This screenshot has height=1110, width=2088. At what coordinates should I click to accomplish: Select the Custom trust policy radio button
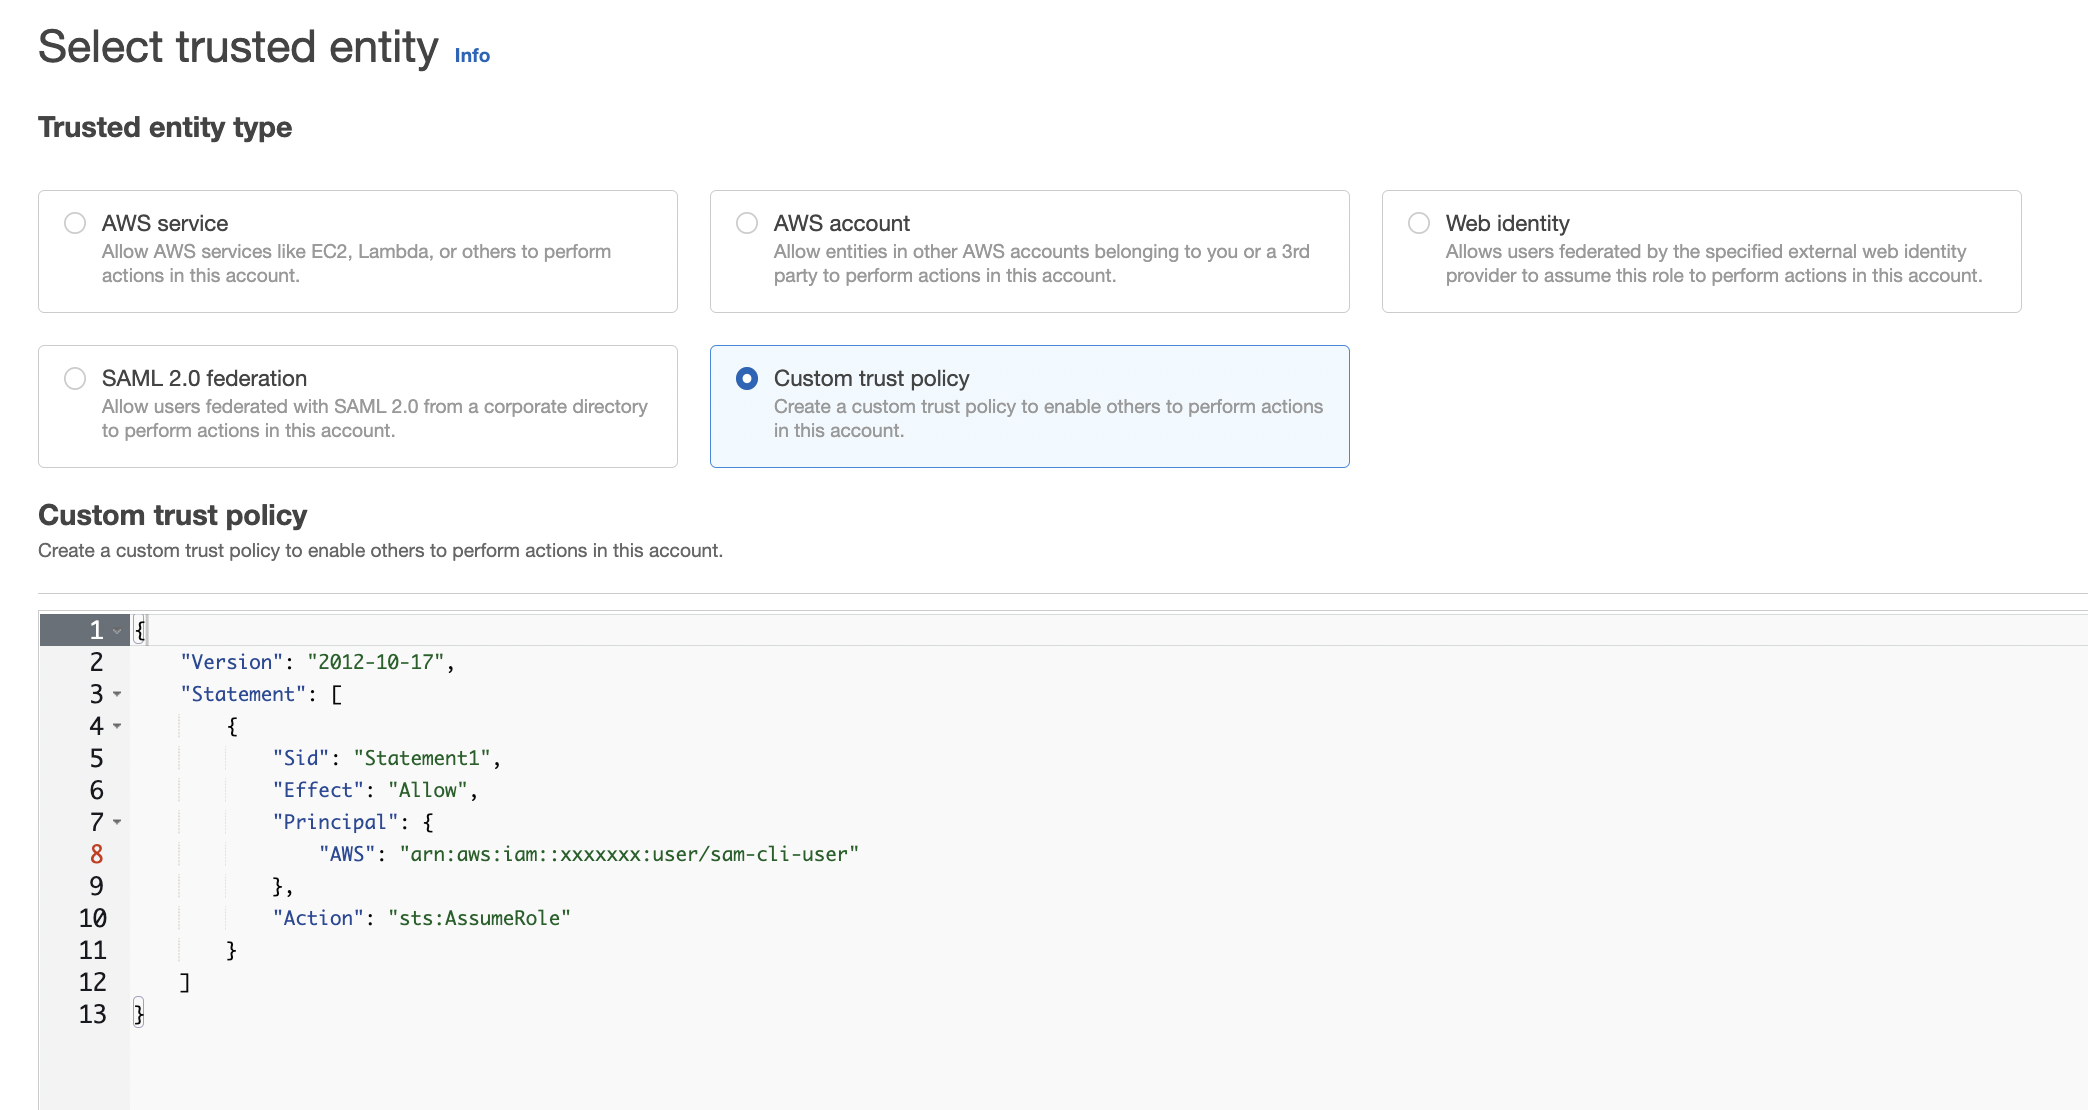tap(747, 378)
